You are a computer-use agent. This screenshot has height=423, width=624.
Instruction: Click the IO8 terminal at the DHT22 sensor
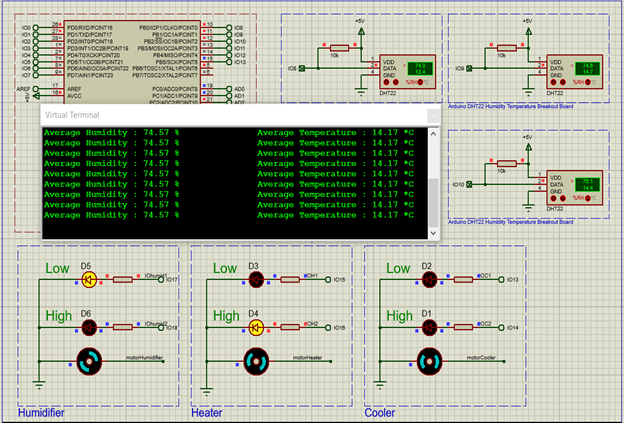302,68
